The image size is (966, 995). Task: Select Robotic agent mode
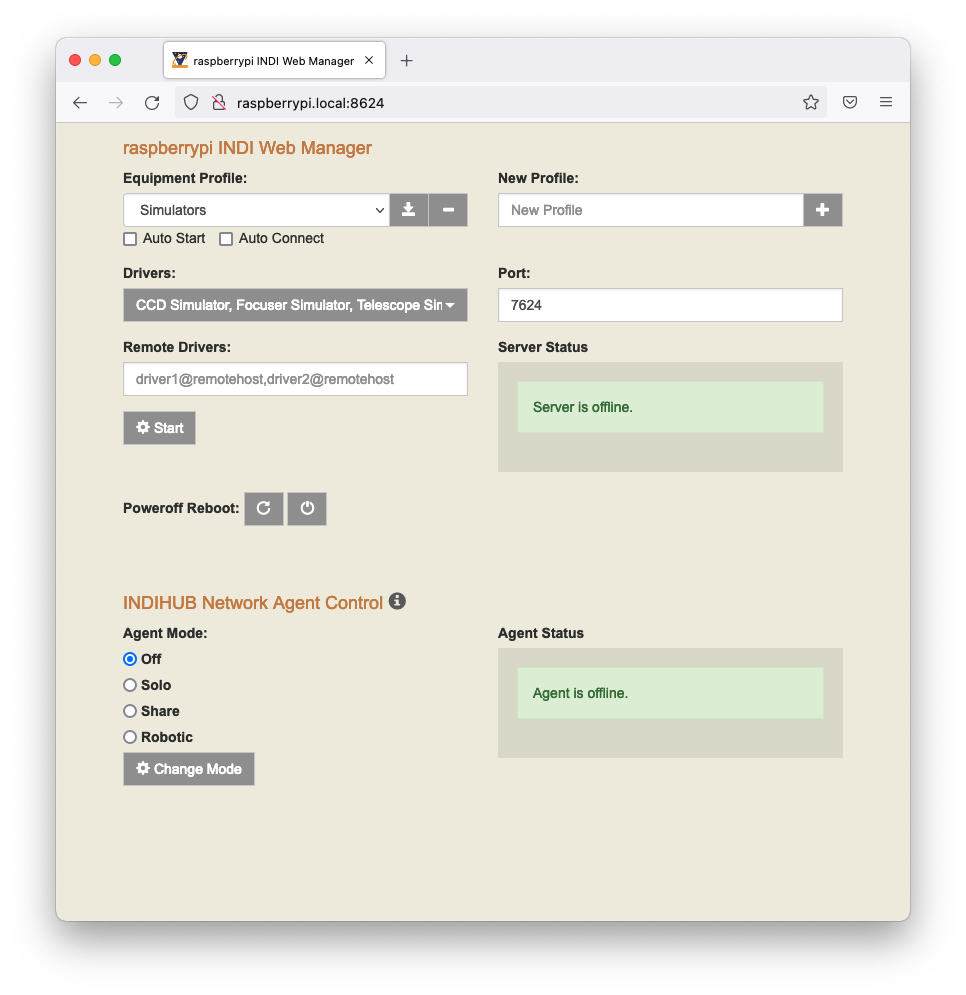[x=130, y=737]
